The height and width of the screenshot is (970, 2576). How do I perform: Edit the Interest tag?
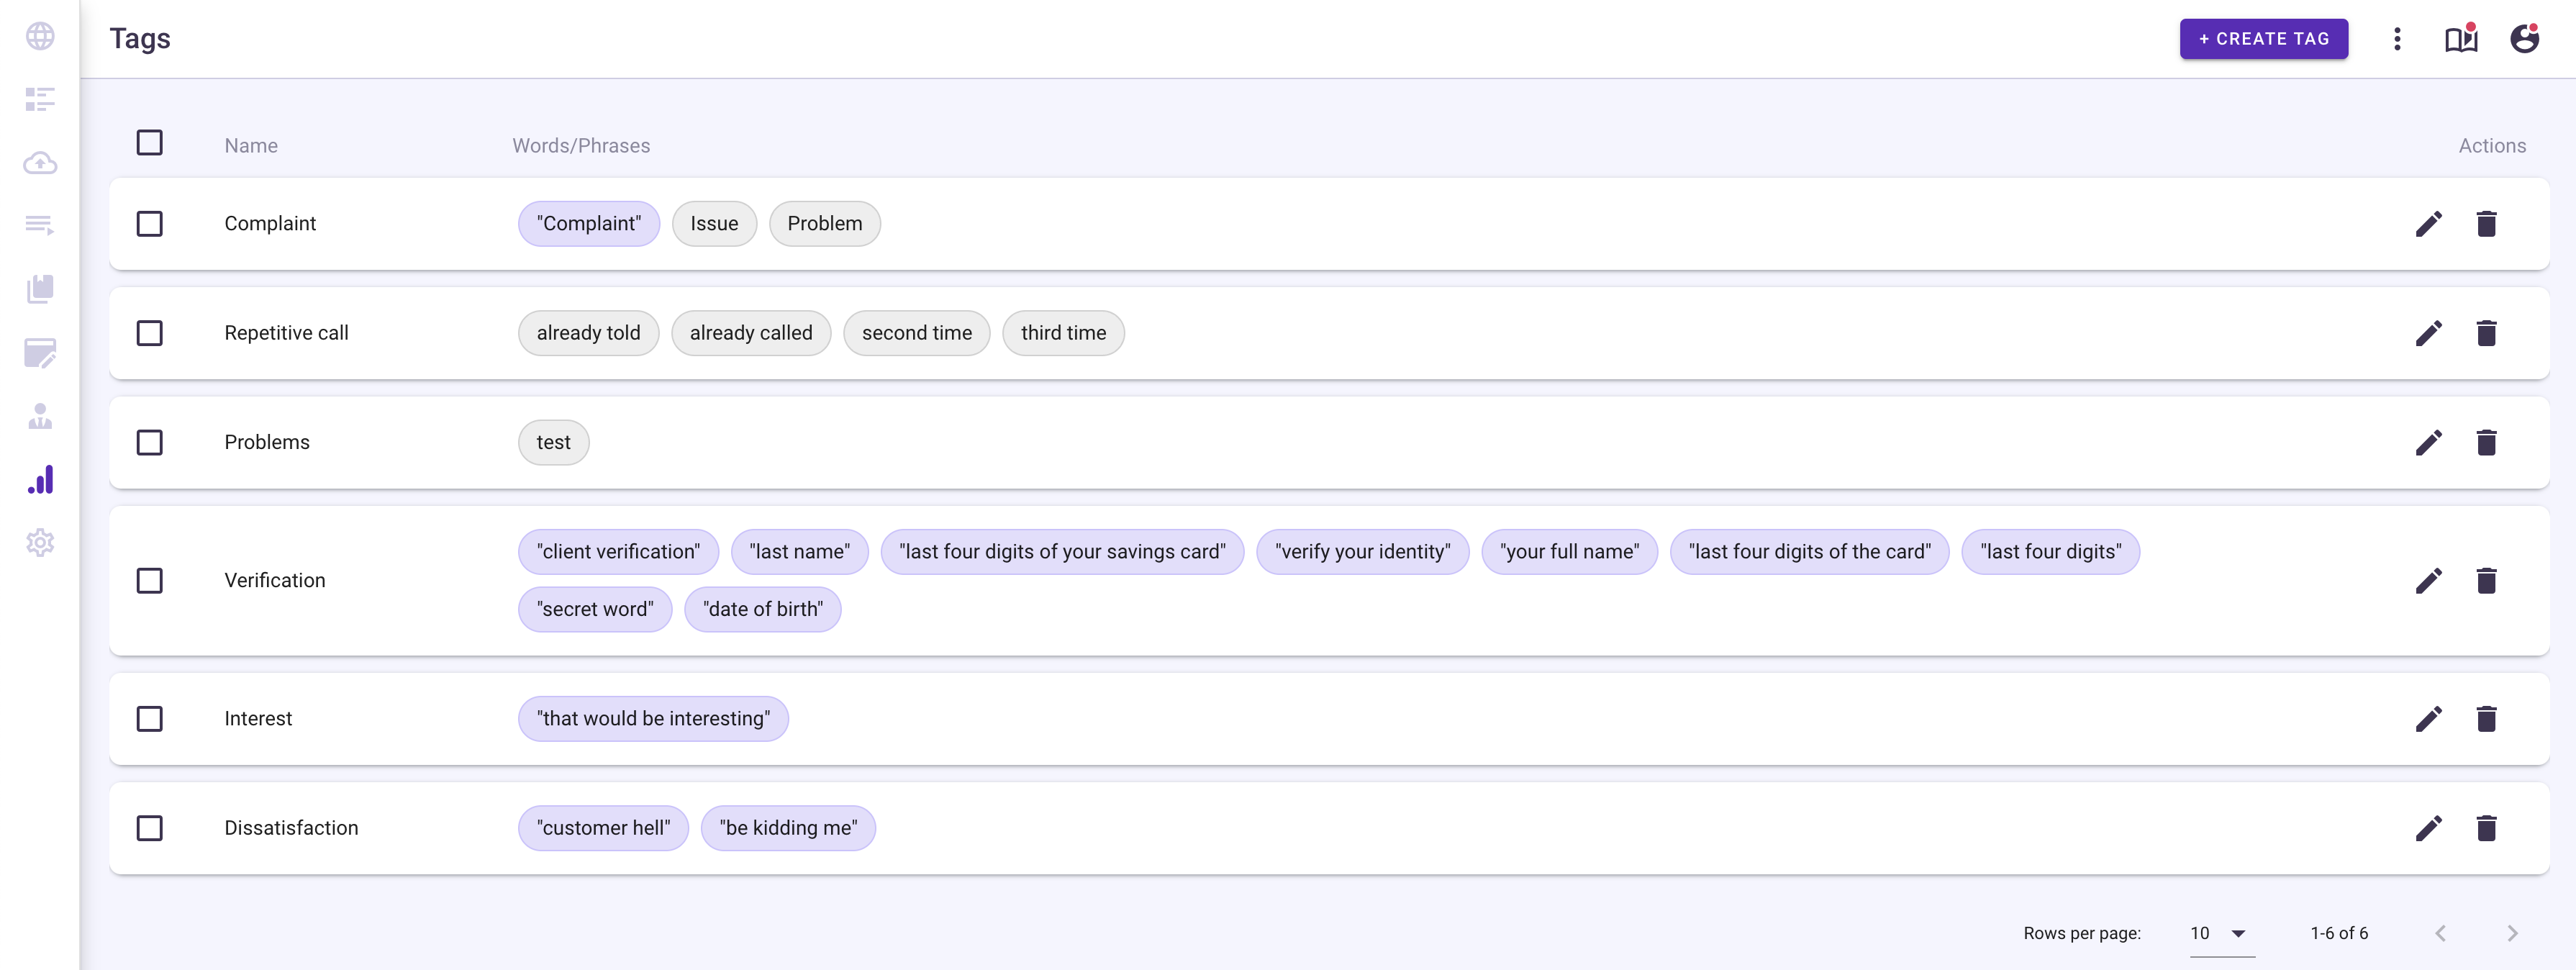(2429, 719)
